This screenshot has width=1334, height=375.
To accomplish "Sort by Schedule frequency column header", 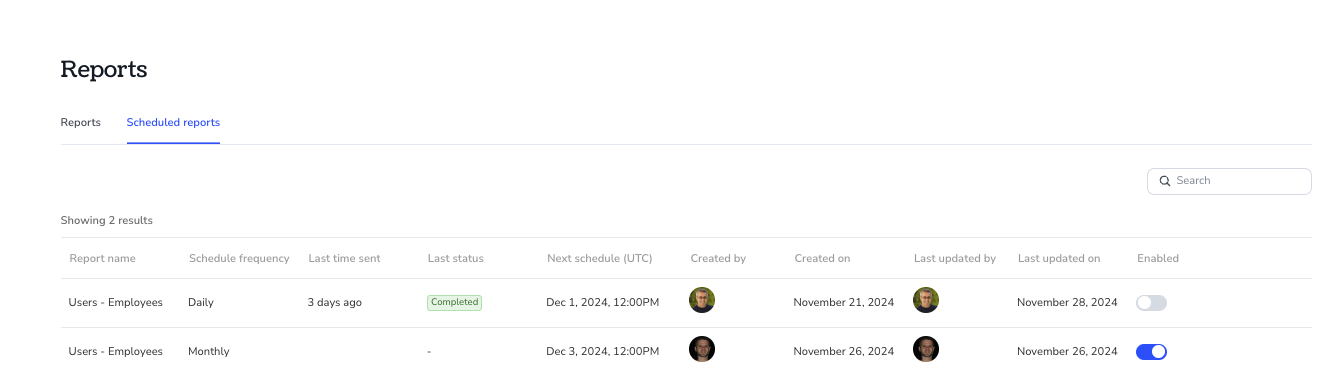I will tap(239, 258).
